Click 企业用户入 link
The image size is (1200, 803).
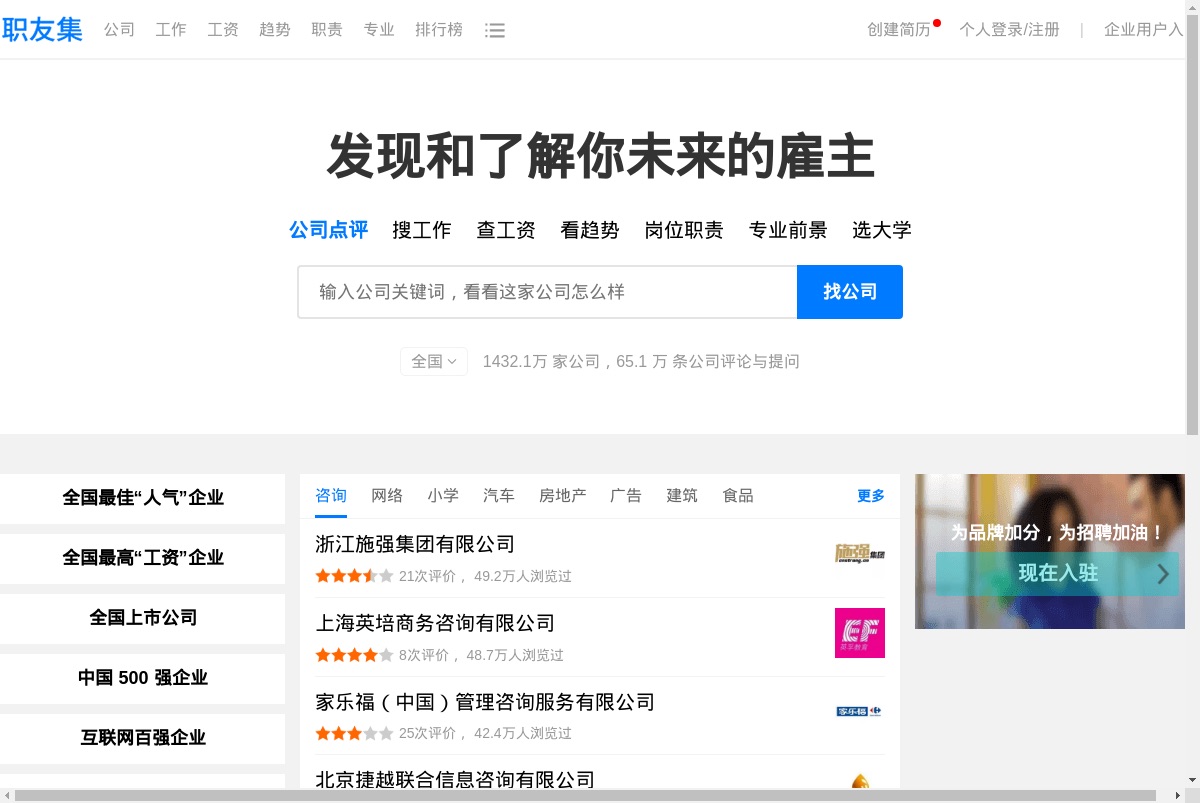click(x=1143, y=30)
